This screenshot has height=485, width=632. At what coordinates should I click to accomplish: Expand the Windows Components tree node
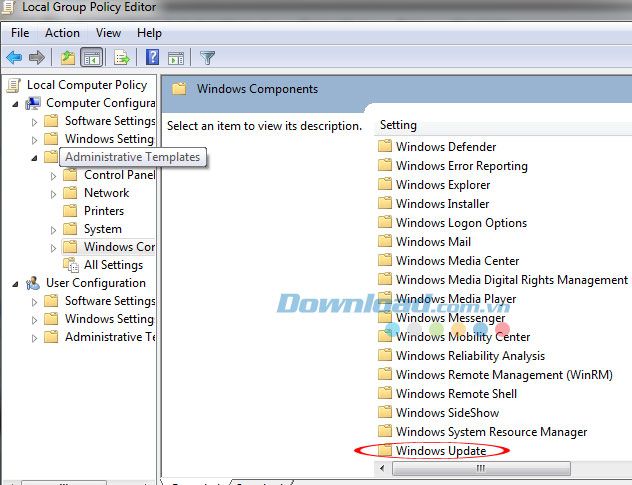53,248
